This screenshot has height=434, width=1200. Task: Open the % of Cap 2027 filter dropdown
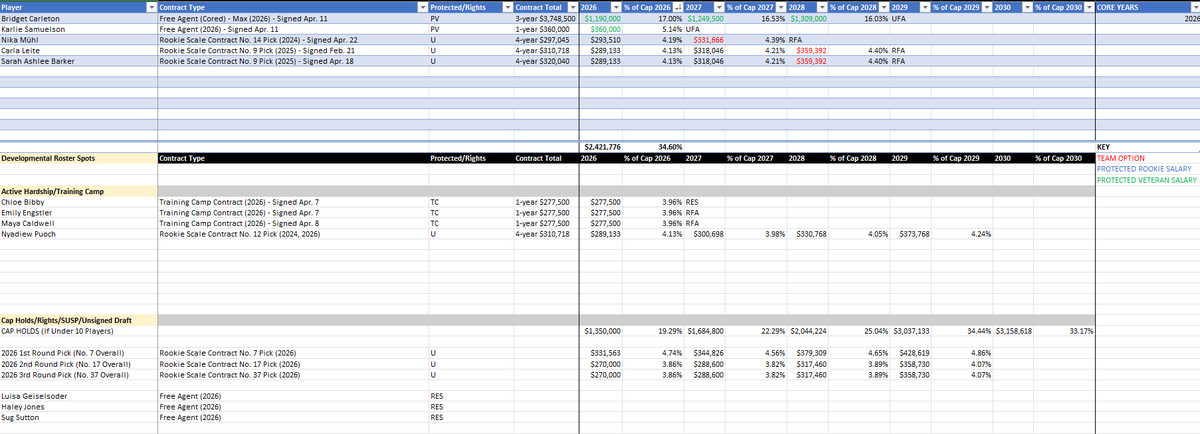(x=781, y=7)
